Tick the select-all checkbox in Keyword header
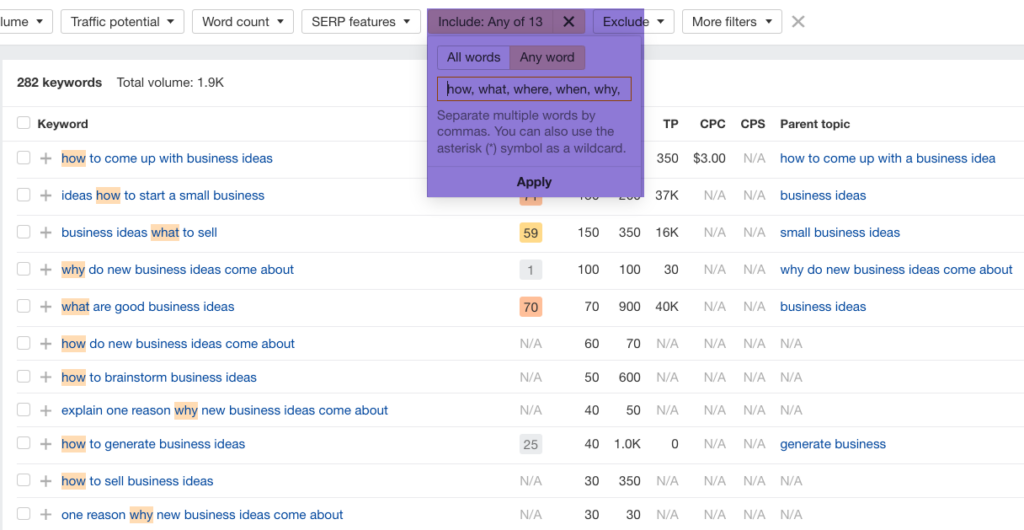Viewport: 1024px width, 530px height. pyautogui.click(x=23, y=124)
